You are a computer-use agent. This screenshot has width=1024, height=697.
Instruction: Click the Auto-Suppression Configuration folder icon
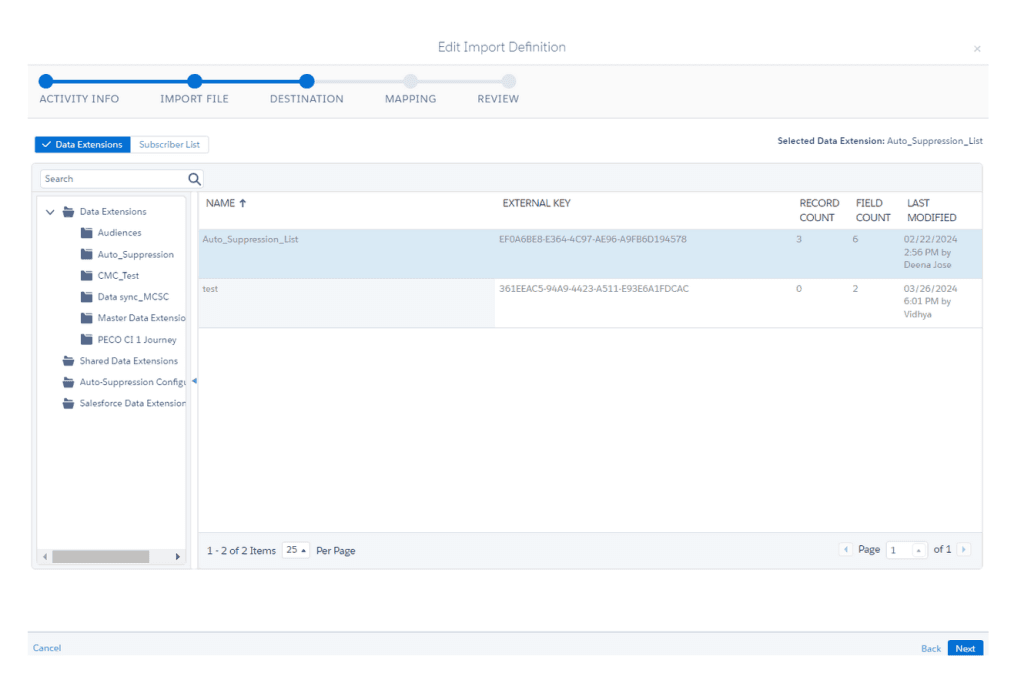point(69,382)
